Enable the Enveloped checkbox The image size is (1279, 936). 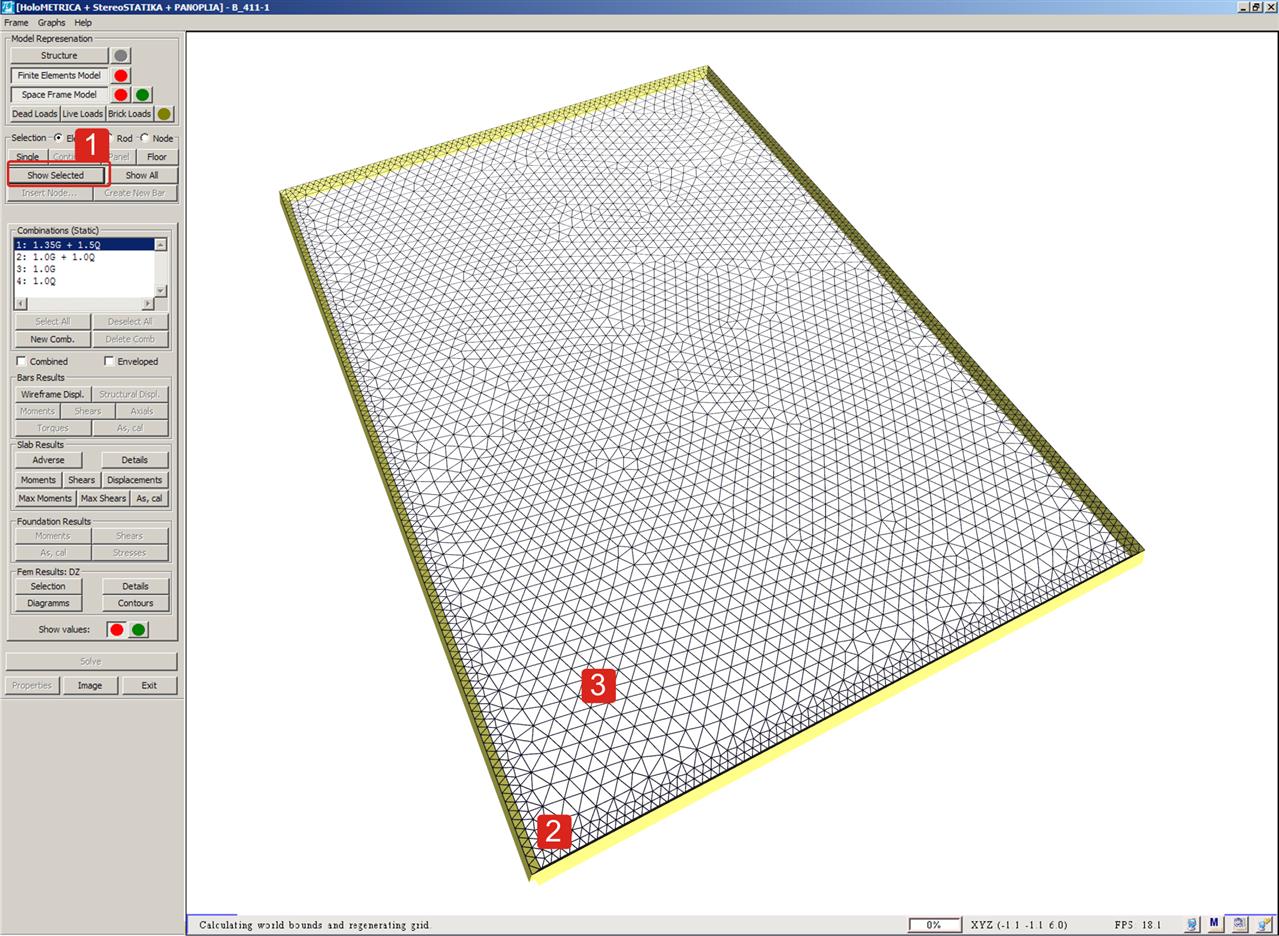click(x=108, y=361)
